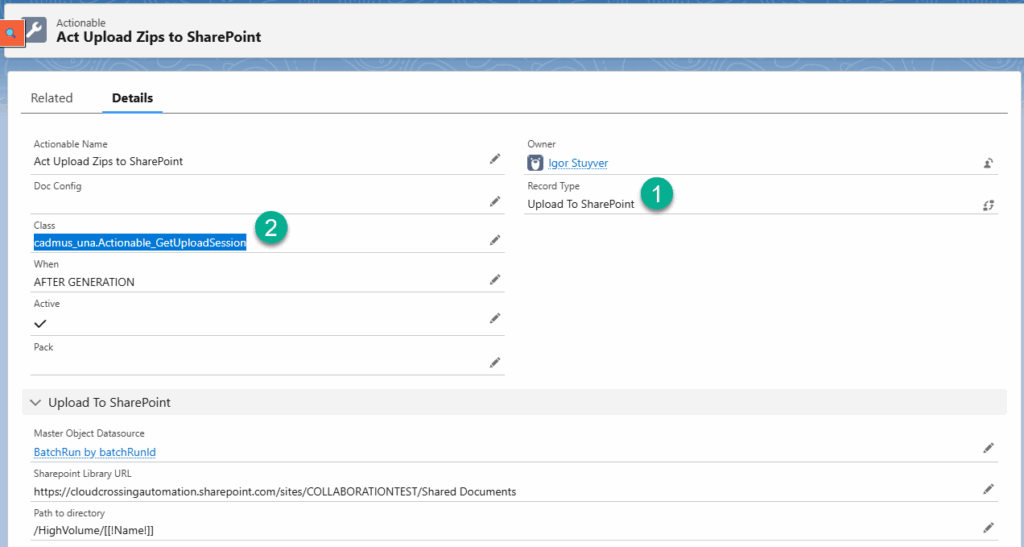Viewport: 1024px width, 547px height.
Task: Edit Master Object Datasource pencil icon
Action: point(988,450)
